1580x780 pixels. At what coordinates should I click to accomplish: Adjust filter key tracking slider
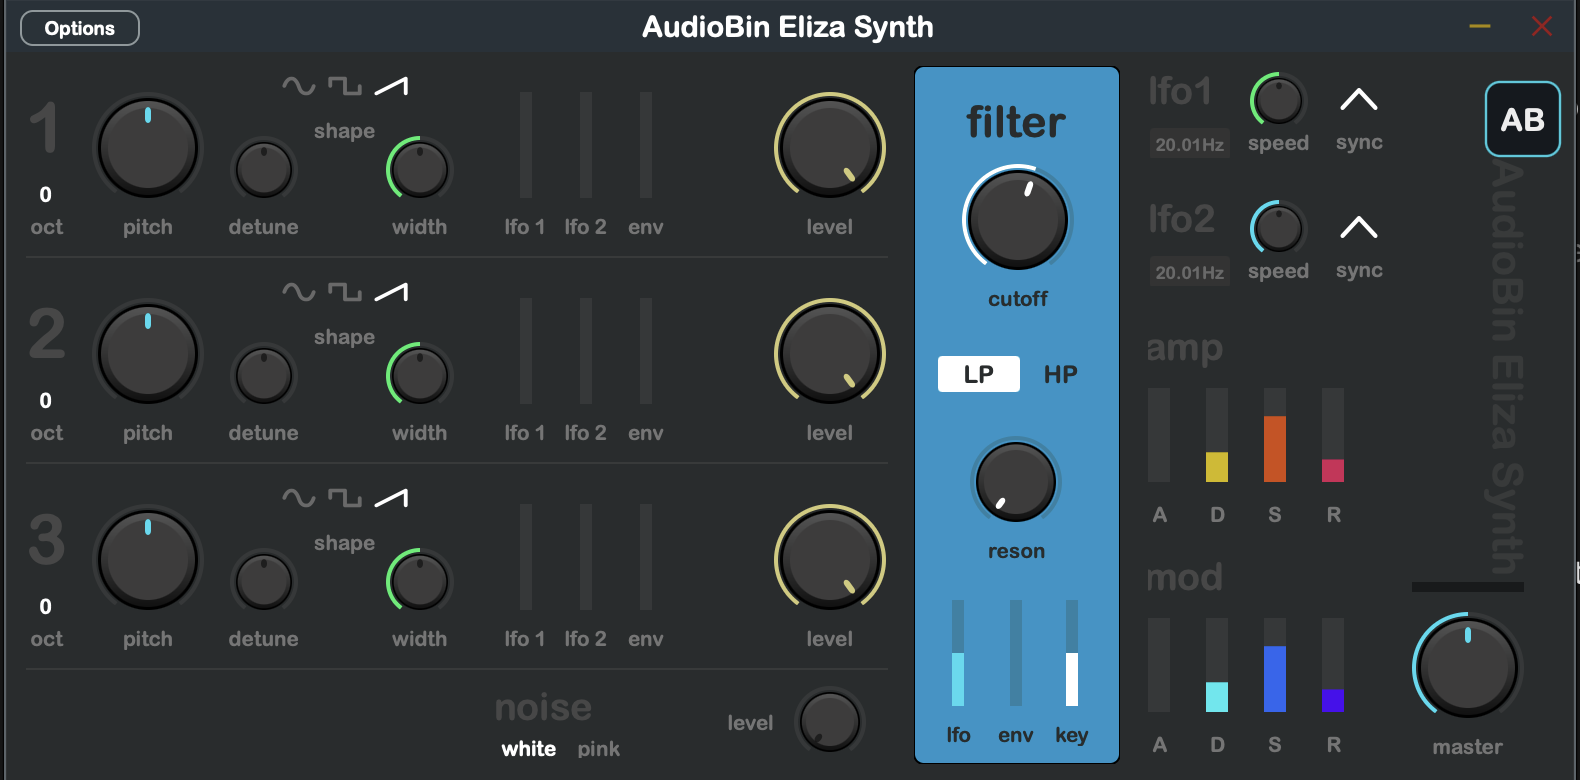click(1072, 653)
